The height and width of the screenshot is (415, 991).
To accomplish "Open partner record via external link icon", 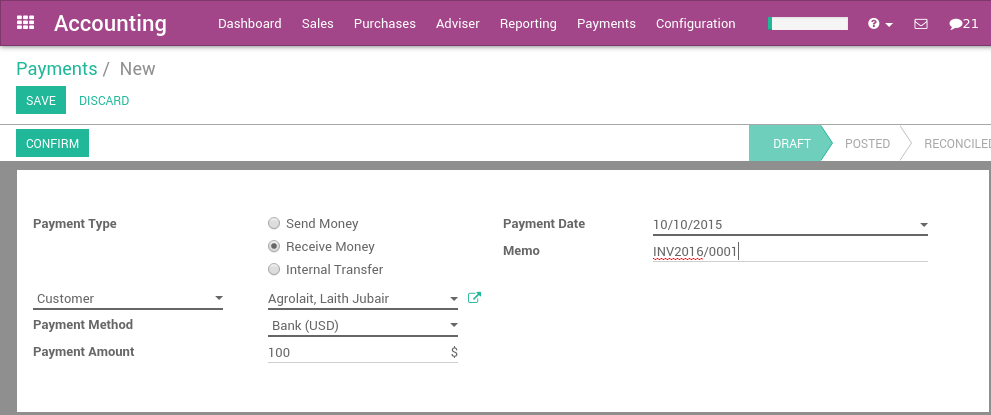I will 475,298.
